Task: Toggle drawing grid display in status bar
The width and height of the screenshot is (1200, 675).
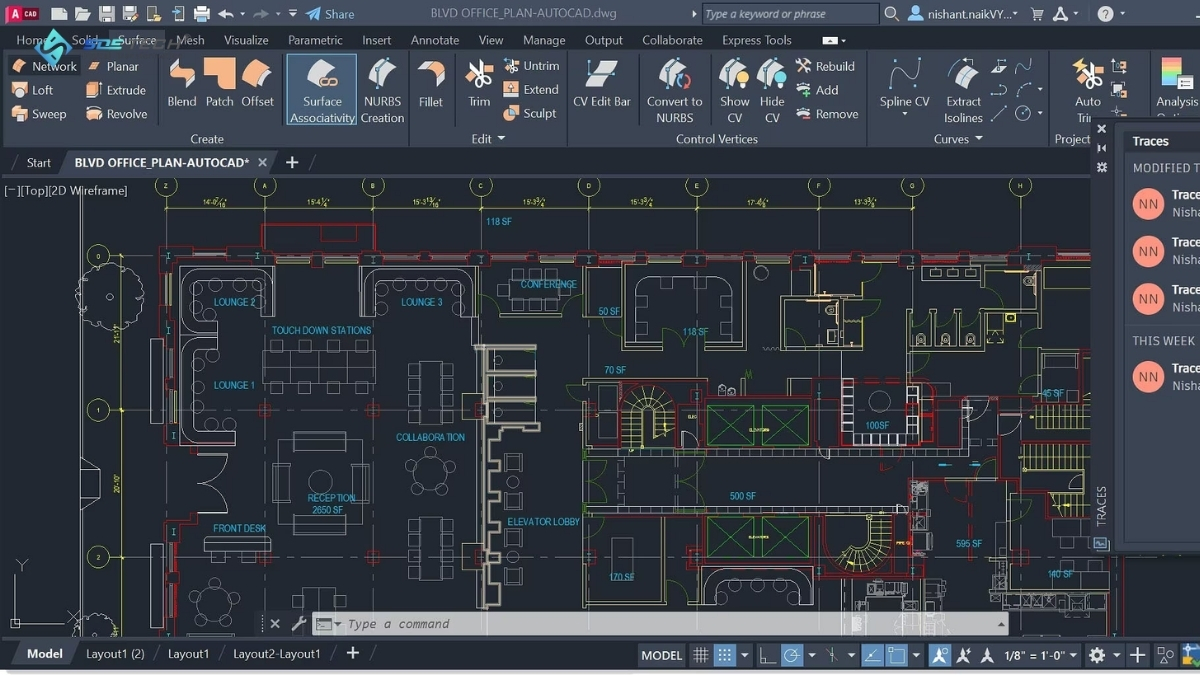Action: (x=701, y=655)
